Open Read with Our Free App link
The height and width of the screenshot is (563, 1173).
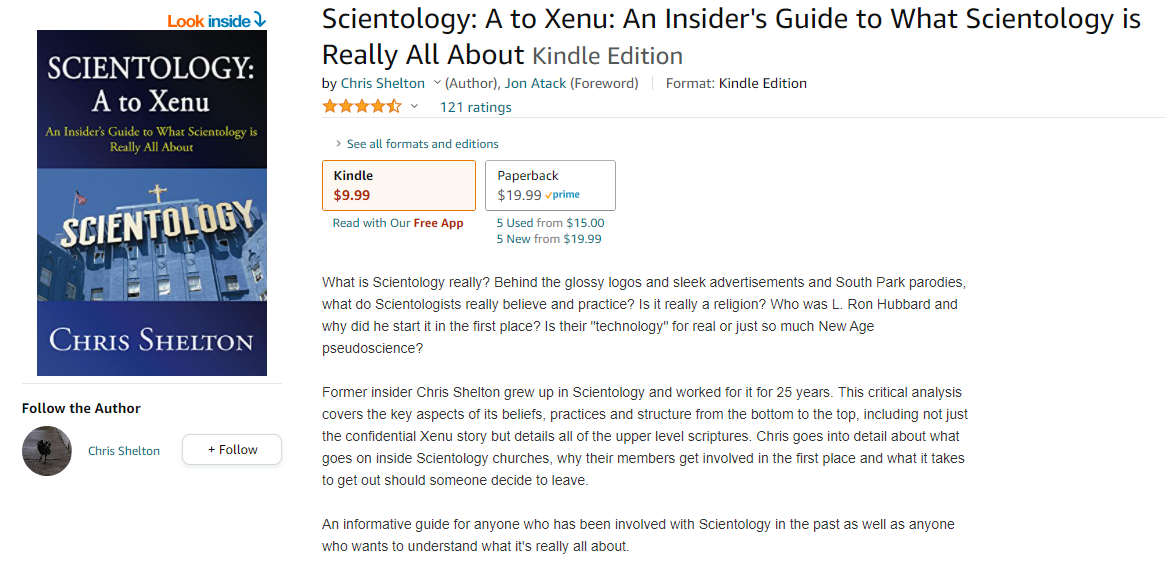point(398,224)
